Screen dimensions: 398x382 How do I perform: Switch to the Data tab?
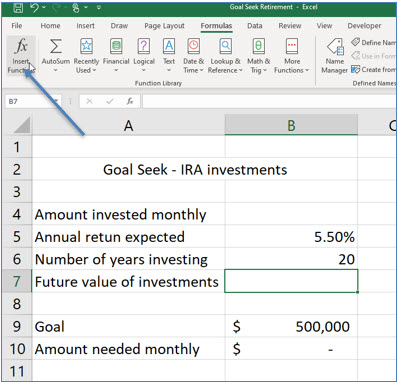255,26
